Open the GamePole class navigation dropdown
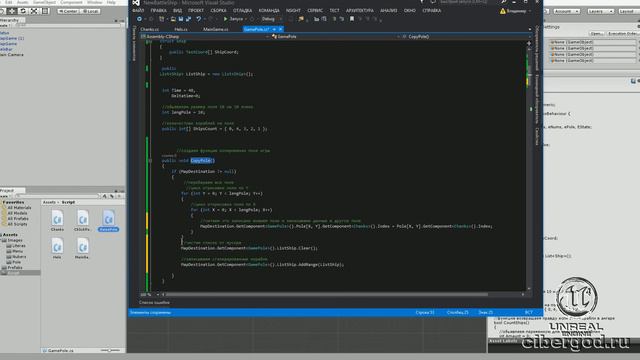The height and width of the screenshot is (360, 640). click(336, 37)
